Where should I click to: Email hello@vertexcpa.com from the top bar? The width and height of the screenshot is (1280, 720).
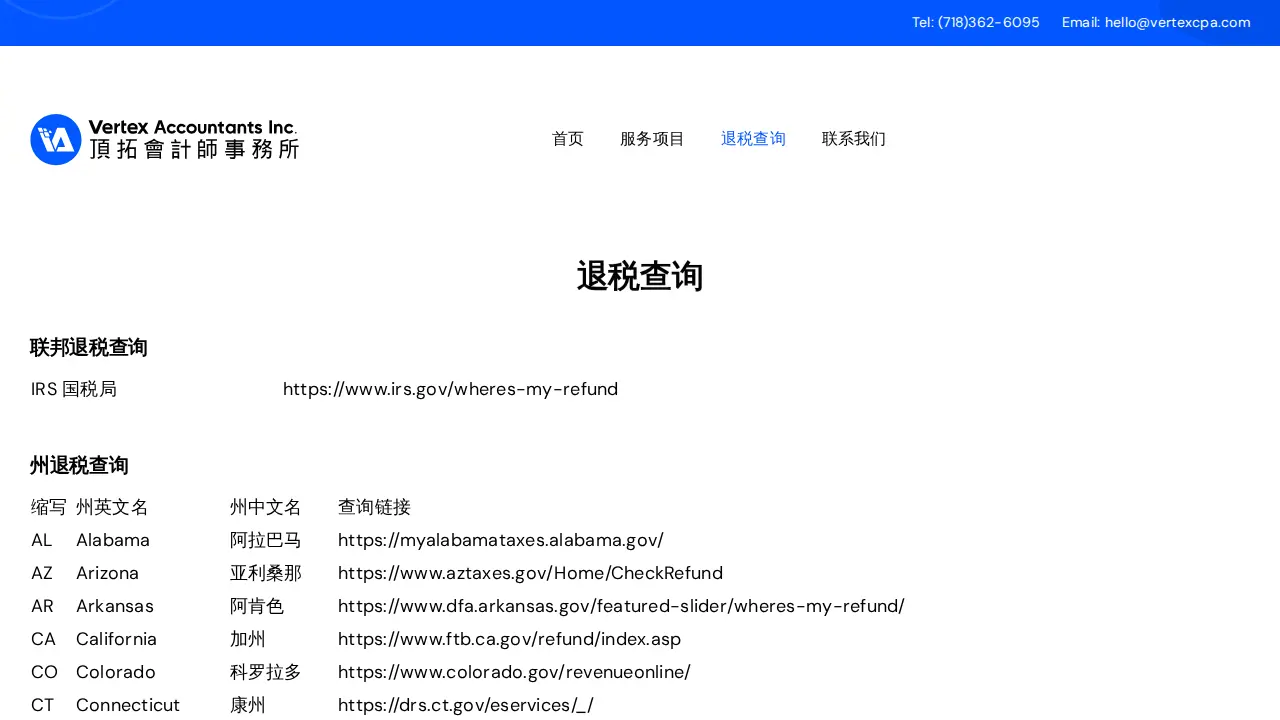[x=1156, y=22]
